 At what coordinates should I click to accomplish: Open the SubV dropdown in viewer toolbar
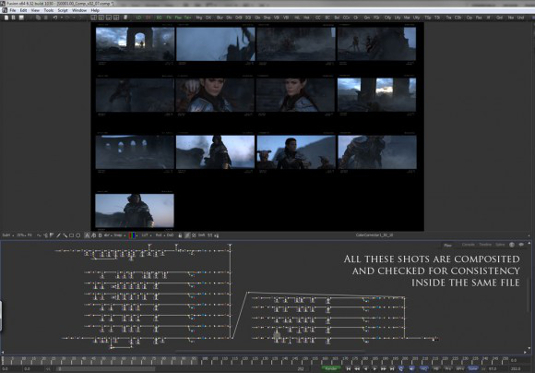(8, 235)
